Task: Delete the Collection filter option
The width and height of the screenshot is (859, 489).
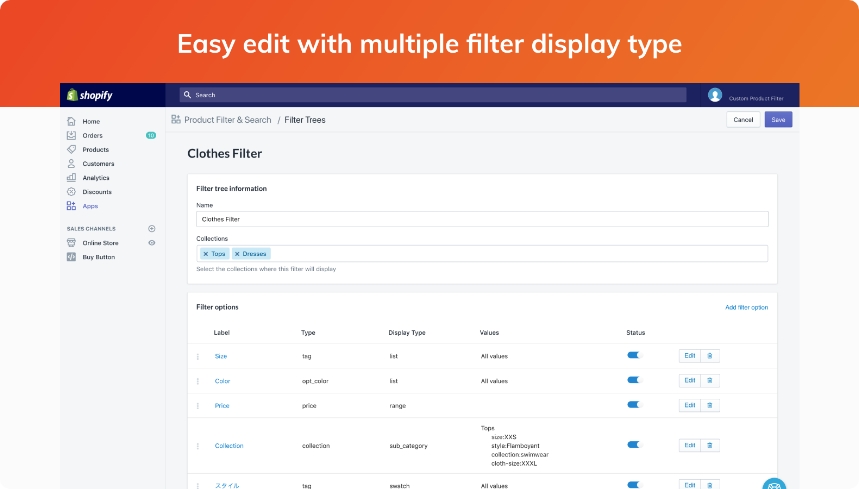Action: click(x=710, y=445)
